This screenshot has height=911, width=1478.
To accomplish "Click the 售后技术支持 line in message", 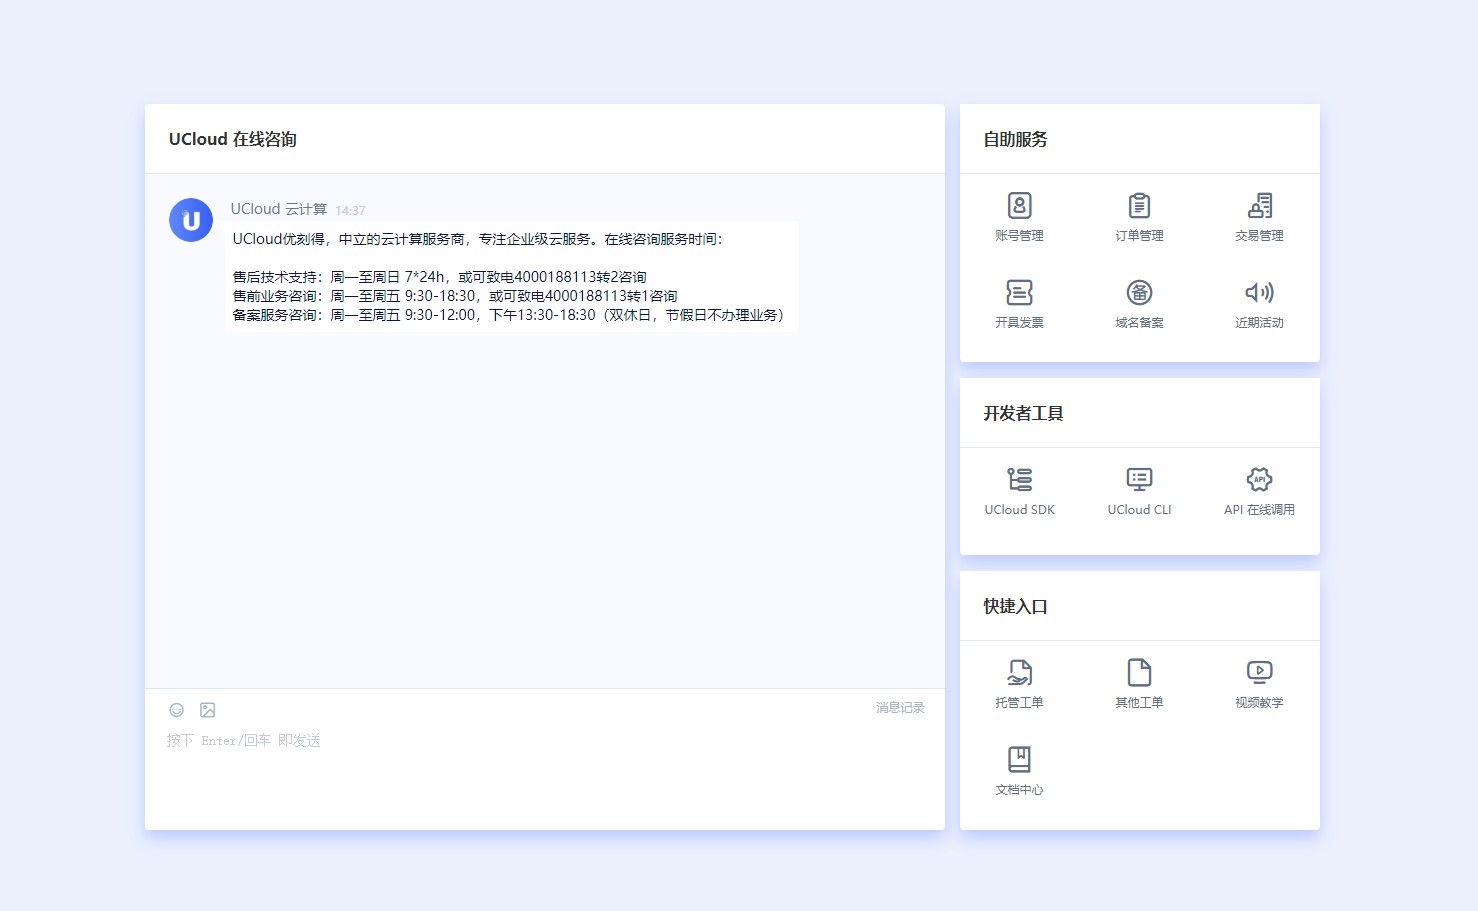I will point(439,277).
